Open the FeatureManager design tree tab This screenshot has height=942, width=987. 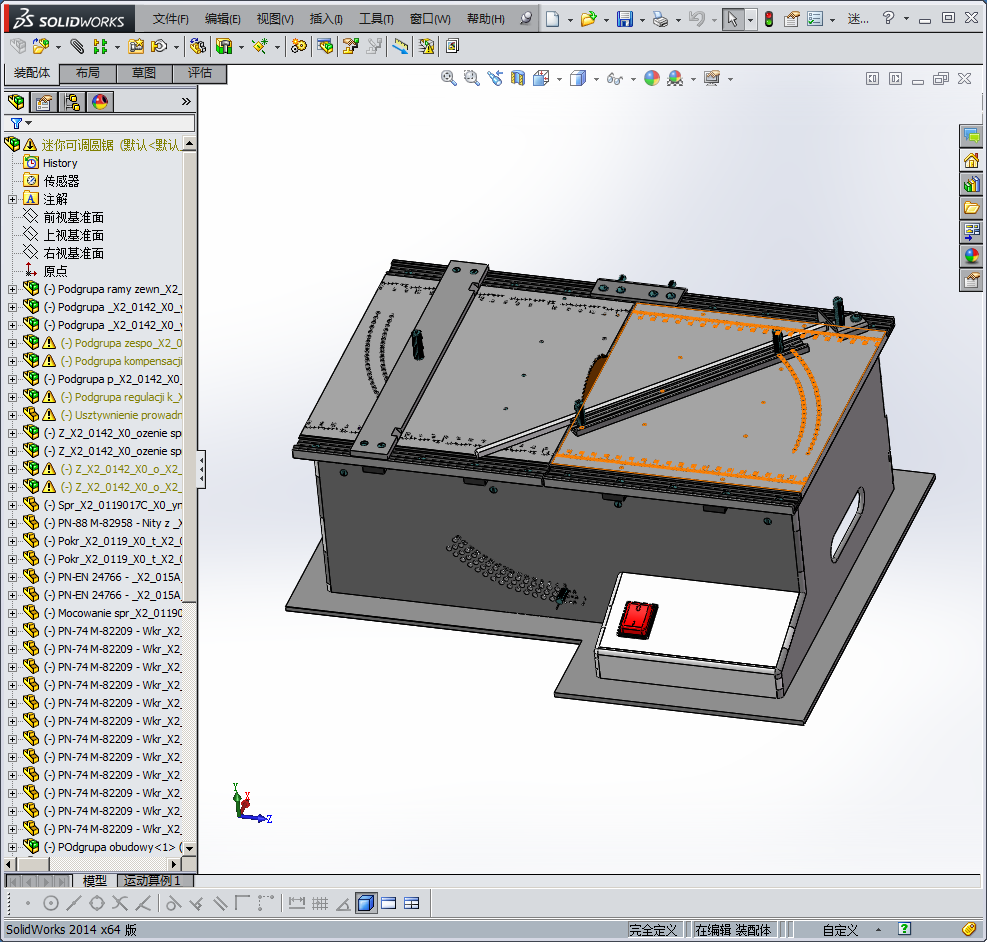[x=17, y=102]
